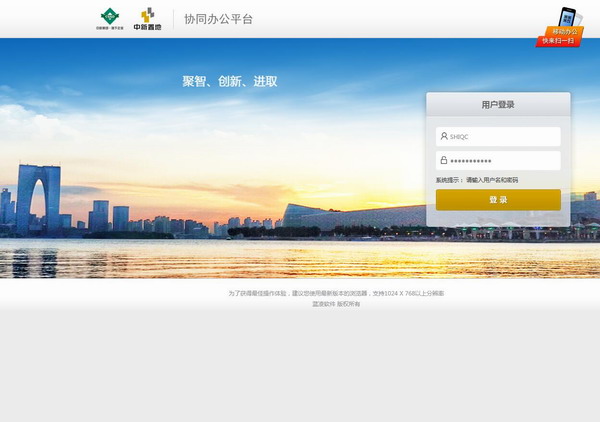Viewport: 600px width, 422px height.
Task: Click the user silhouette icon in username field
Action: tap(444, 136)
